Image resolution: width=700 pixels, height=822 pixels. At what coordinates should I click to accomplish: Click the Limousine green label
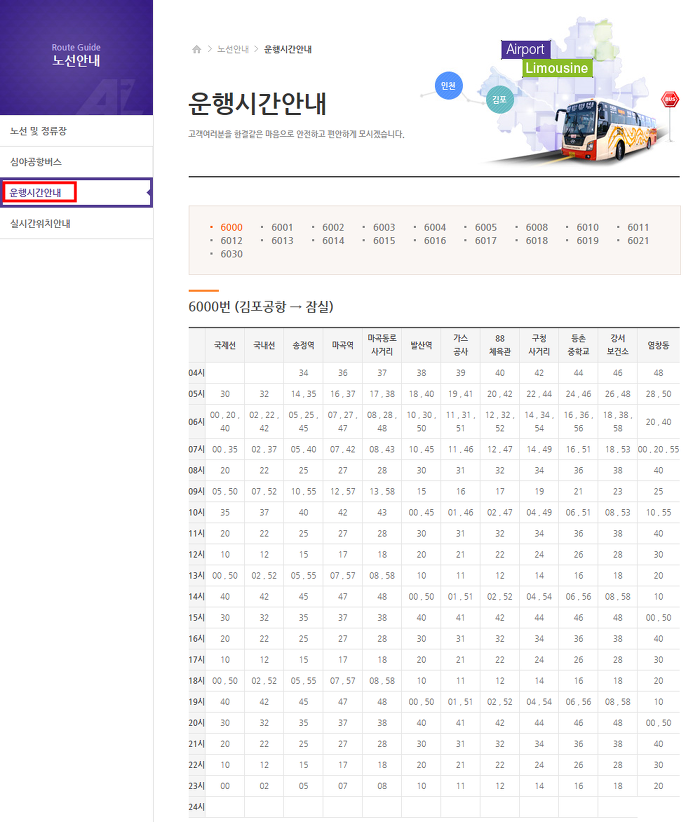(557, 68)
